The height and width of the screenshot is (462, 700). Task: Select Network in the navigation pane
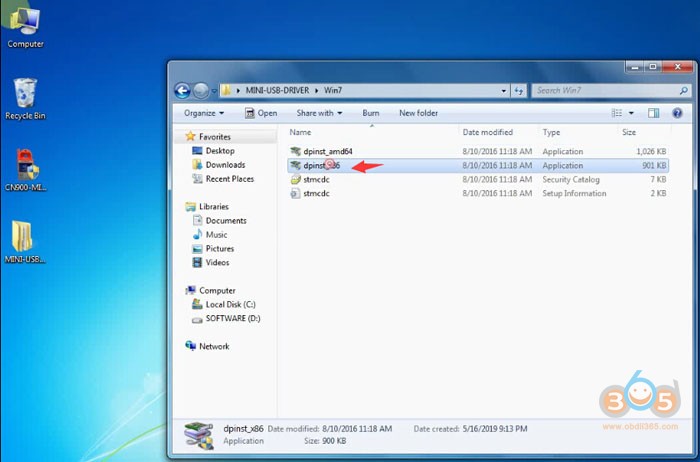(214, 346)
